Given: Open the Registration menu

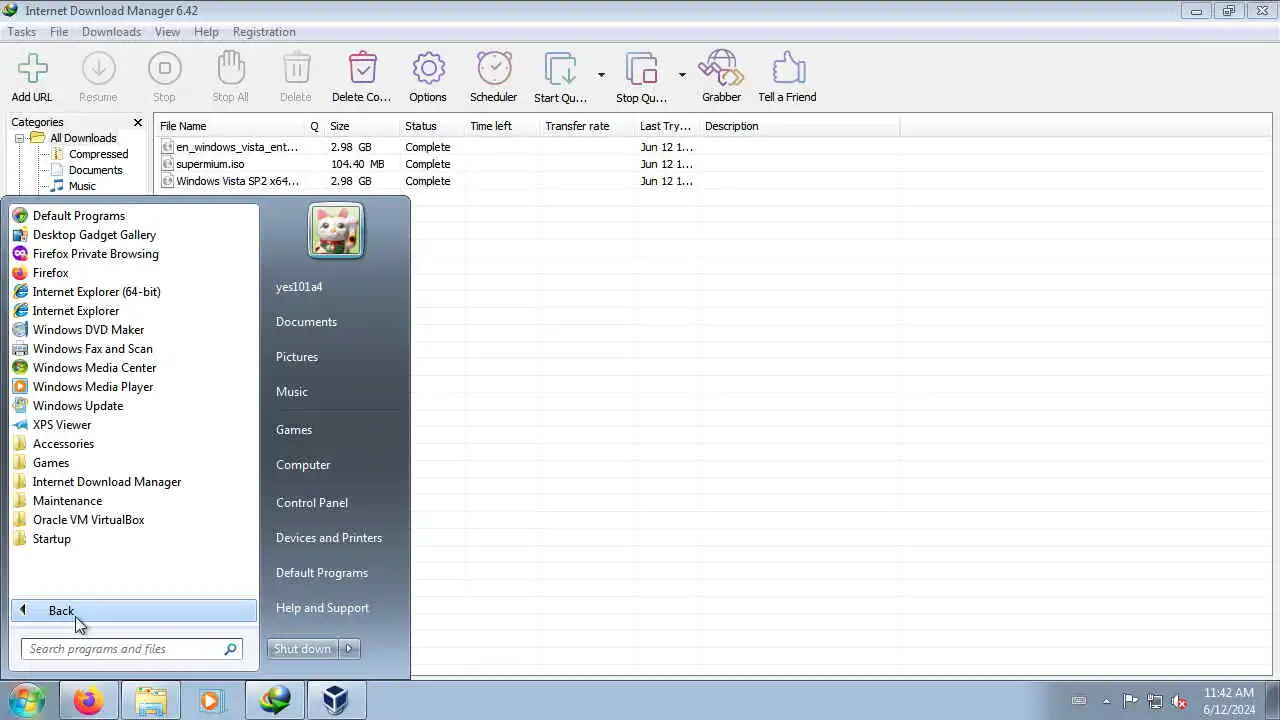Looking at the screenshot, I should 264,32.
